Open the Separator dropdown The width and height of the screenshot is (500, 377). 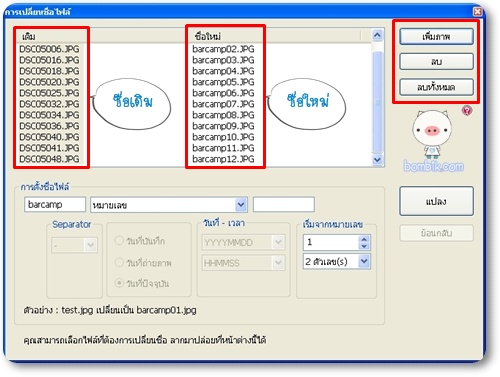click(90, 245)
